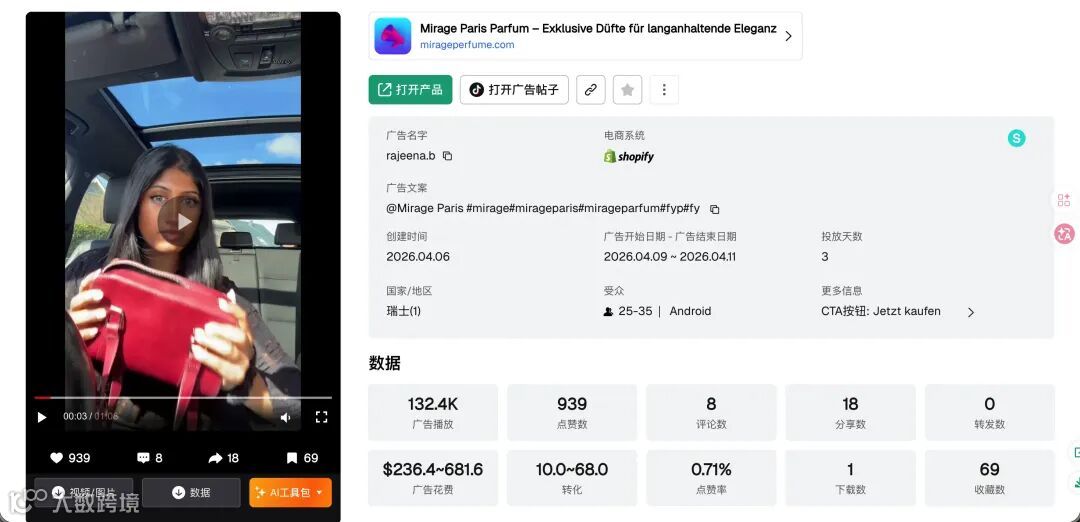Mute the video using speaker icon
Screen dimensions: 1080x522
tap(285, 417)
